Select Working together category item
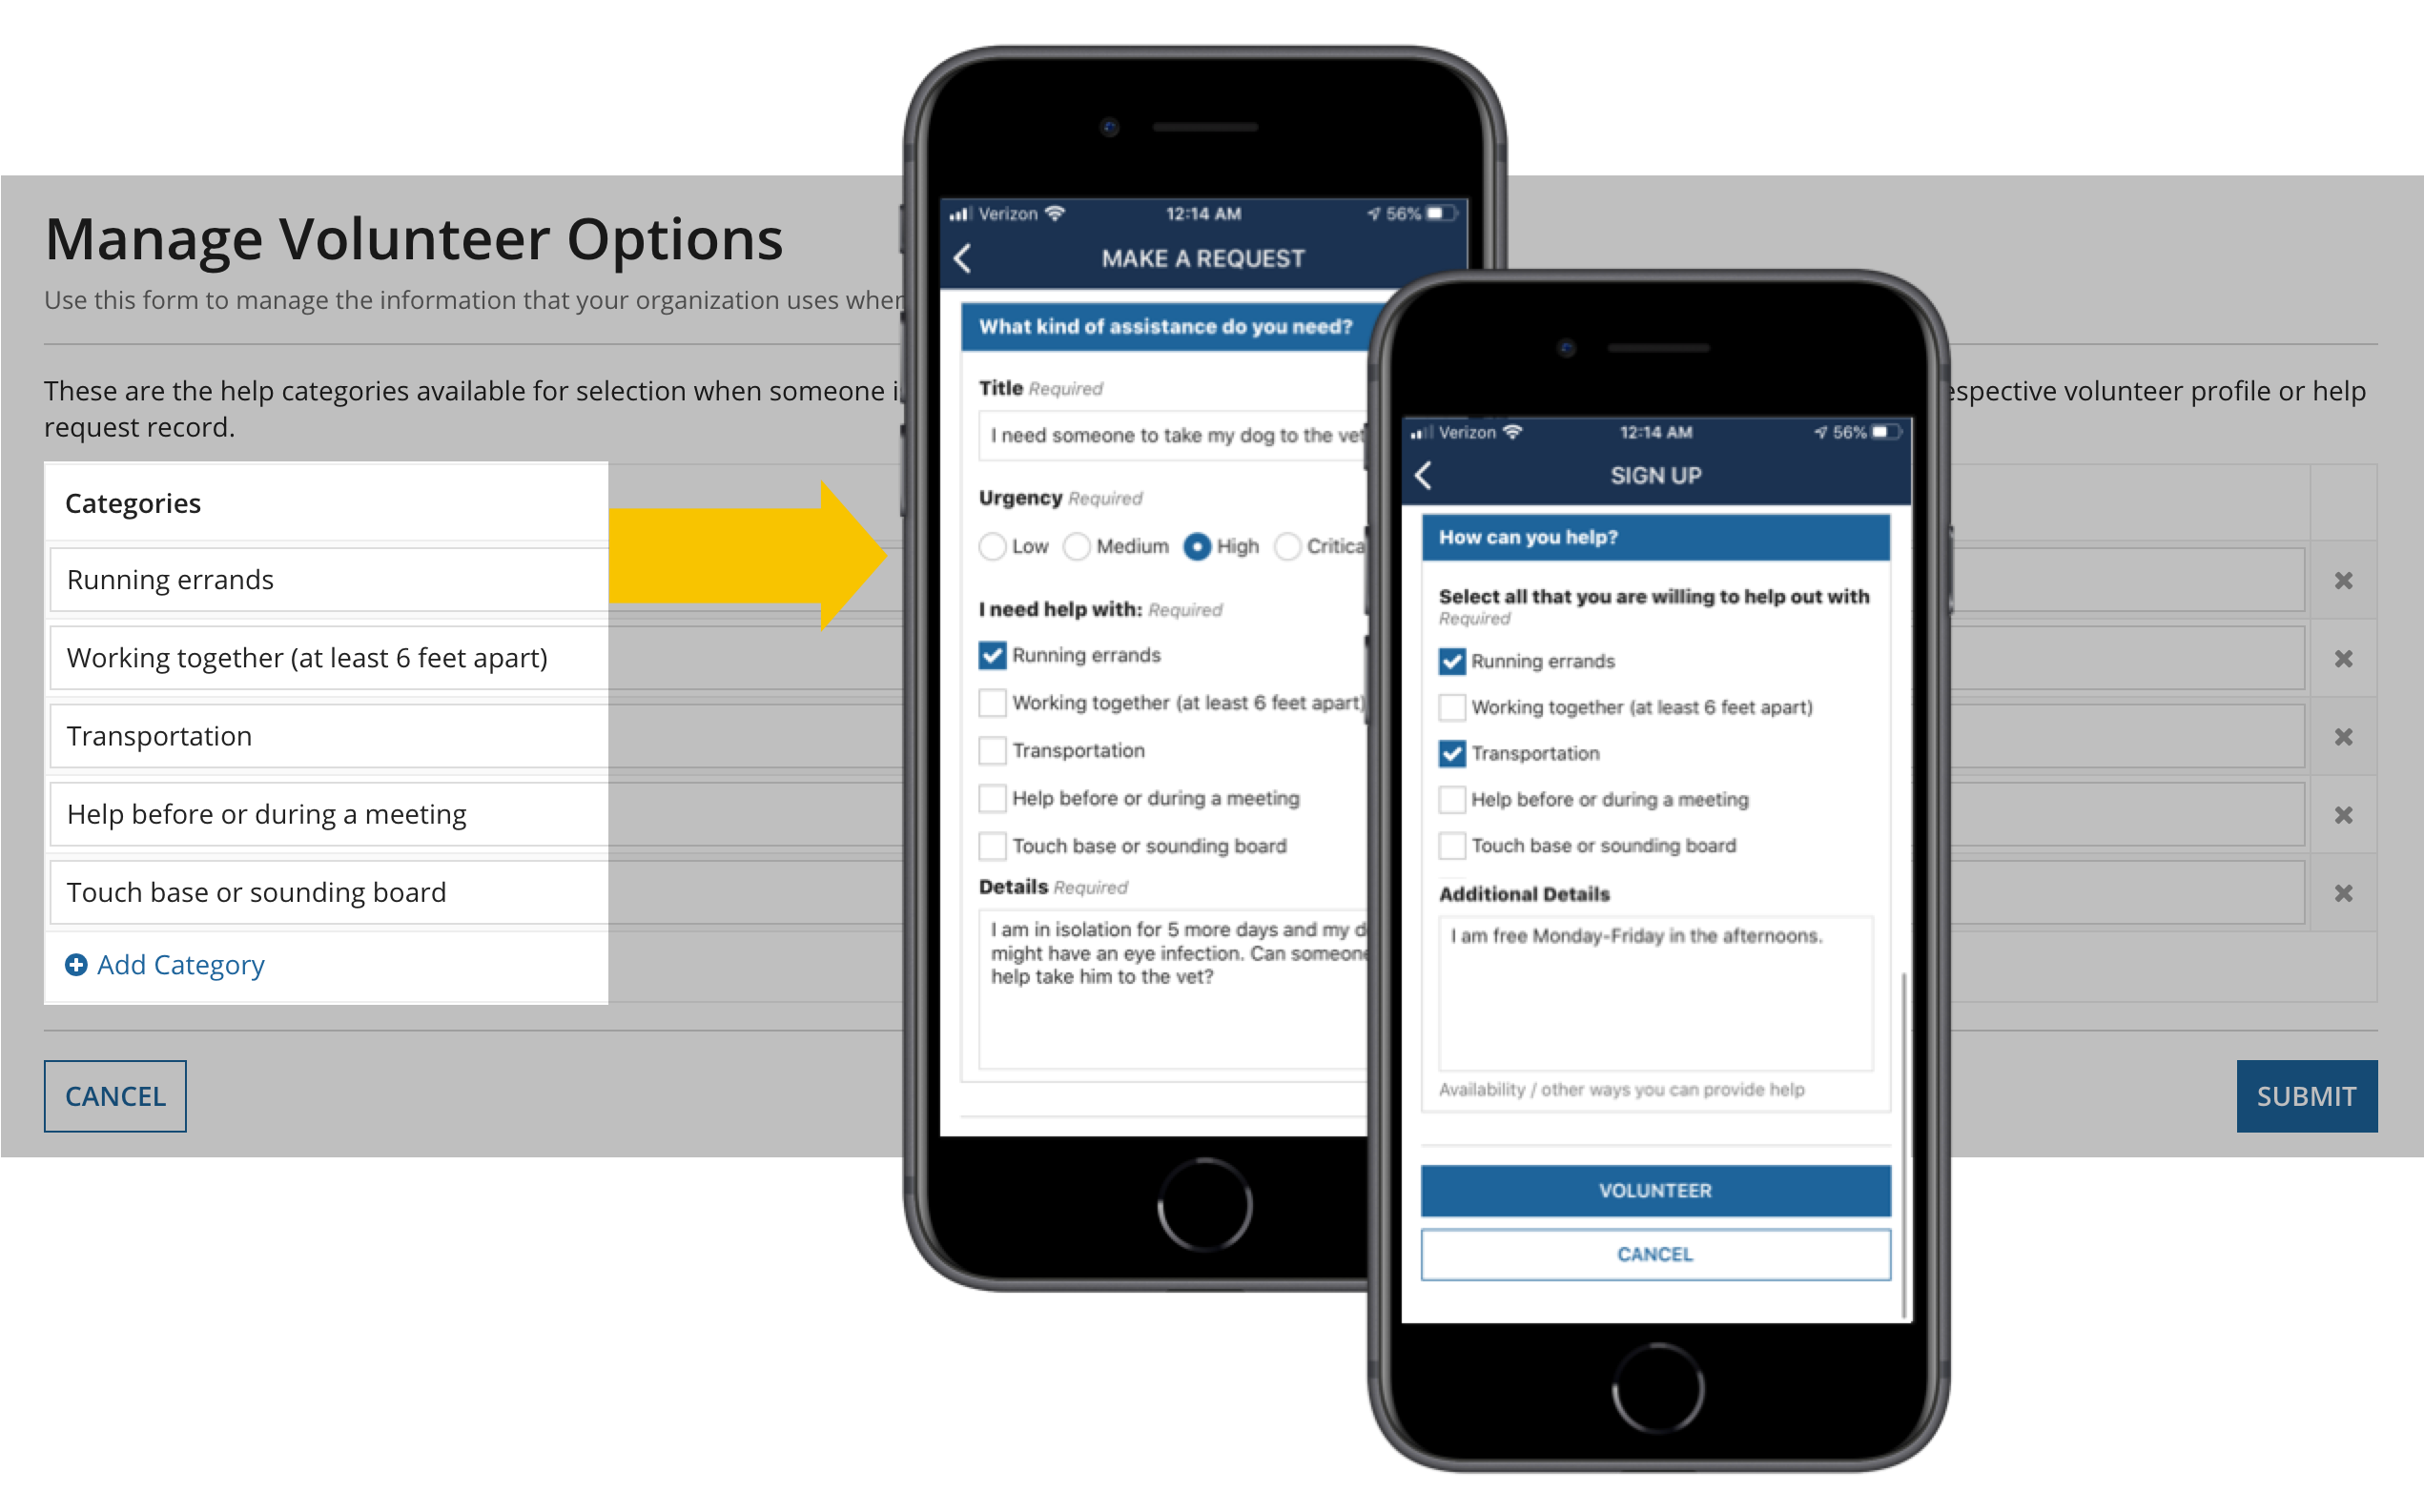Screen dimensions: 2424x1512 click(x=310, y=657)
